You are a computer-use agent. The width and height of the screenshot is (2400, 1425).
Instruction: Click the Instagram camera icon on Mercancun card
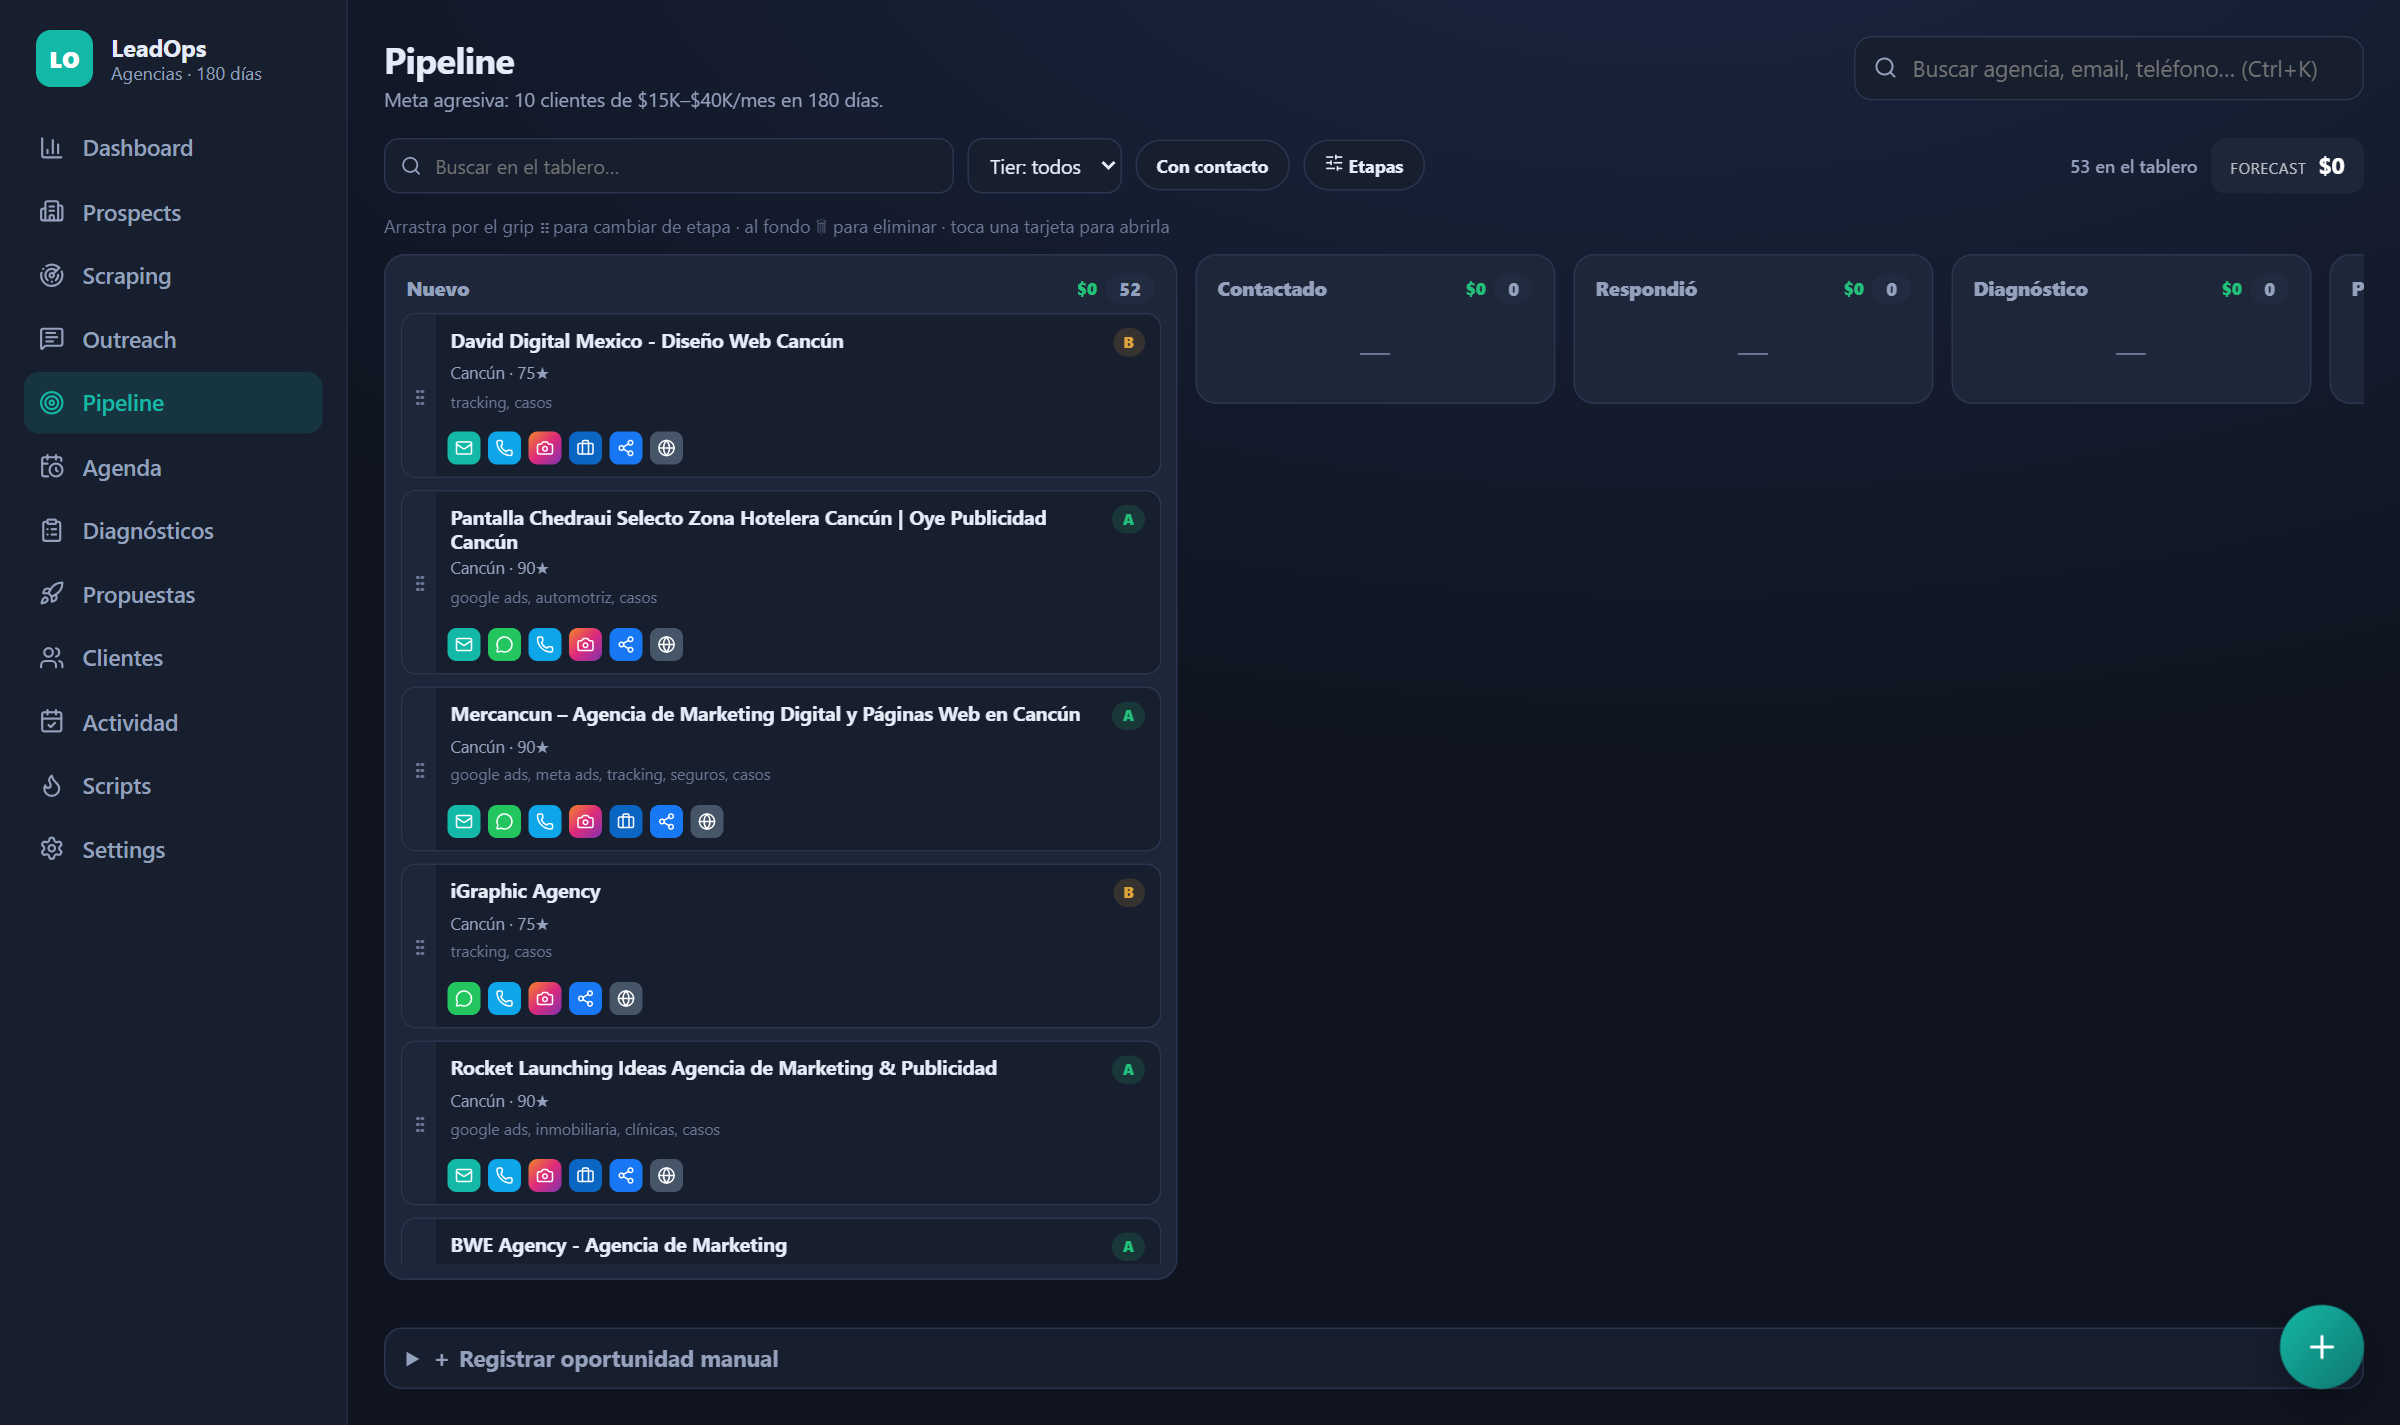(585, 822)
